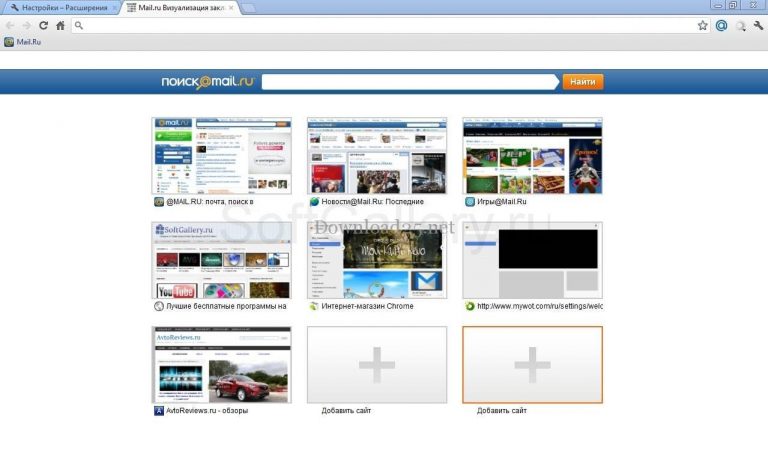Click the http://www.mywot.com/ru/settings link text

tap(540, 306)
